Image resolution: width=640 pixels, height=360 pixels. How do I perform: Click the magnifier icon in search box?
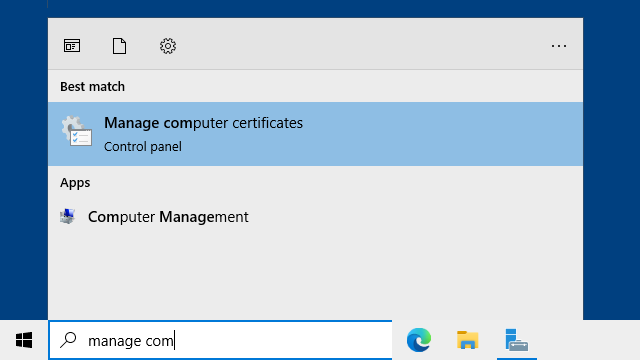click(x=68, y=340)
